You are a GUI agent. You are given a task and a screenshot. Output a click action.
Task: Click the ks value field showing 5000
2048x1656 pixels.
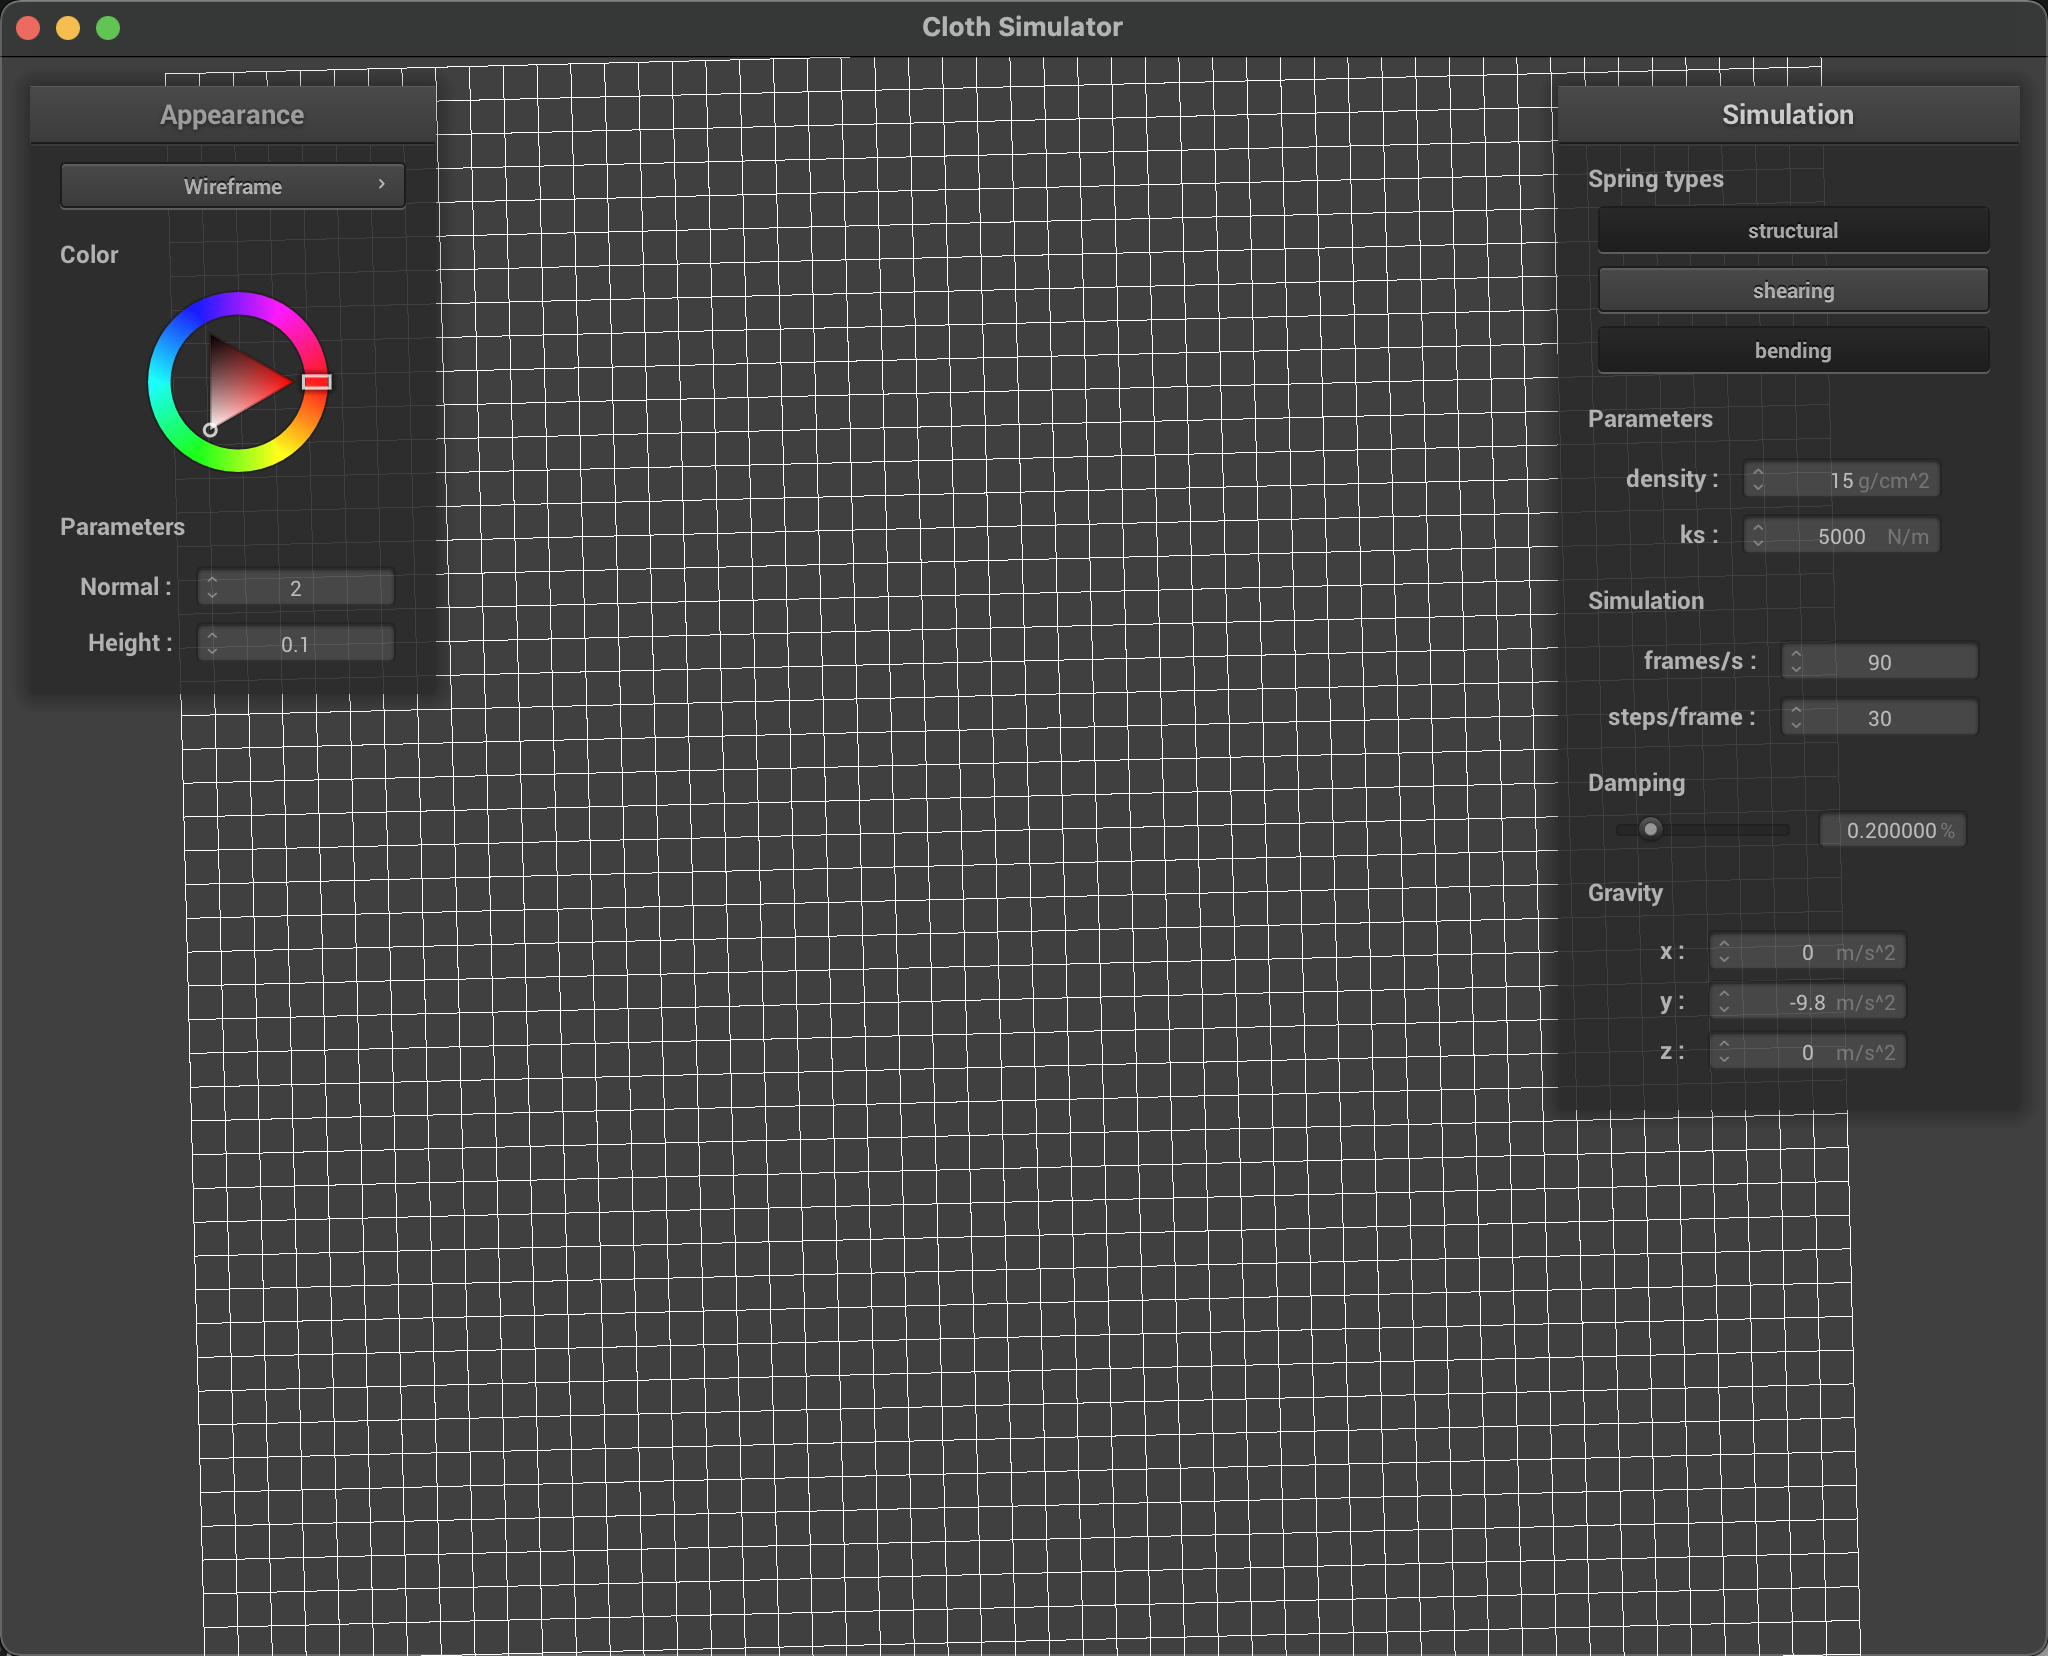[1842, 536]
